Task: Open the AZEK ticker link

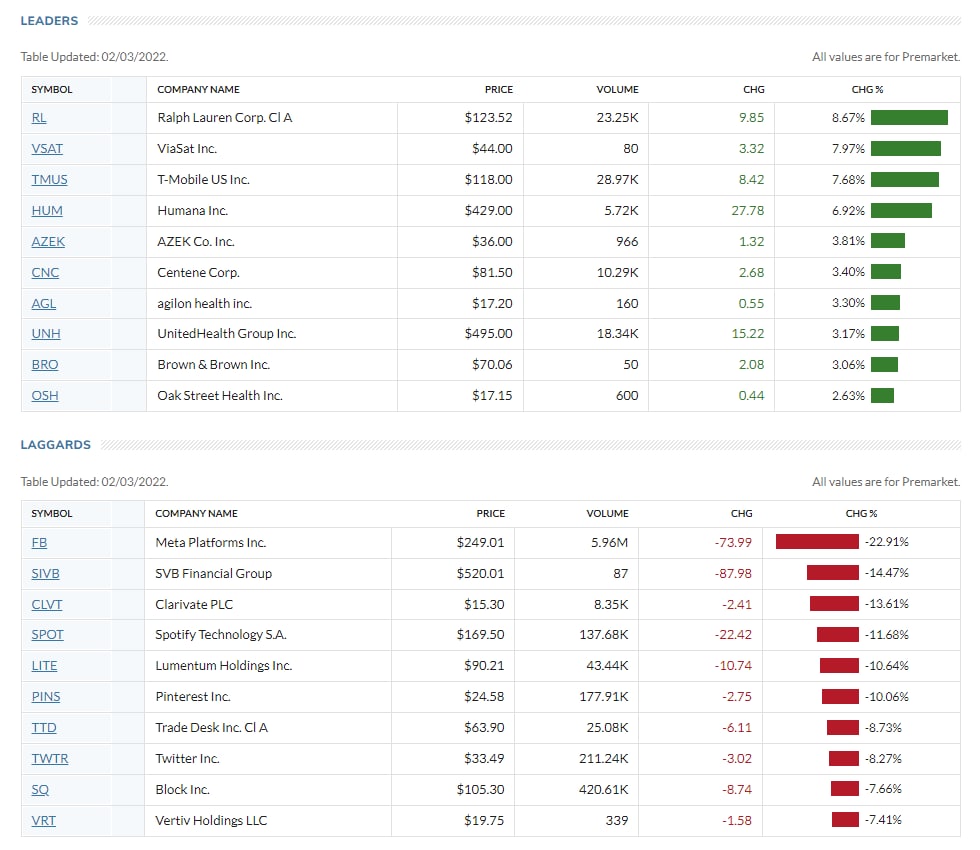Action: pos(48,241)
